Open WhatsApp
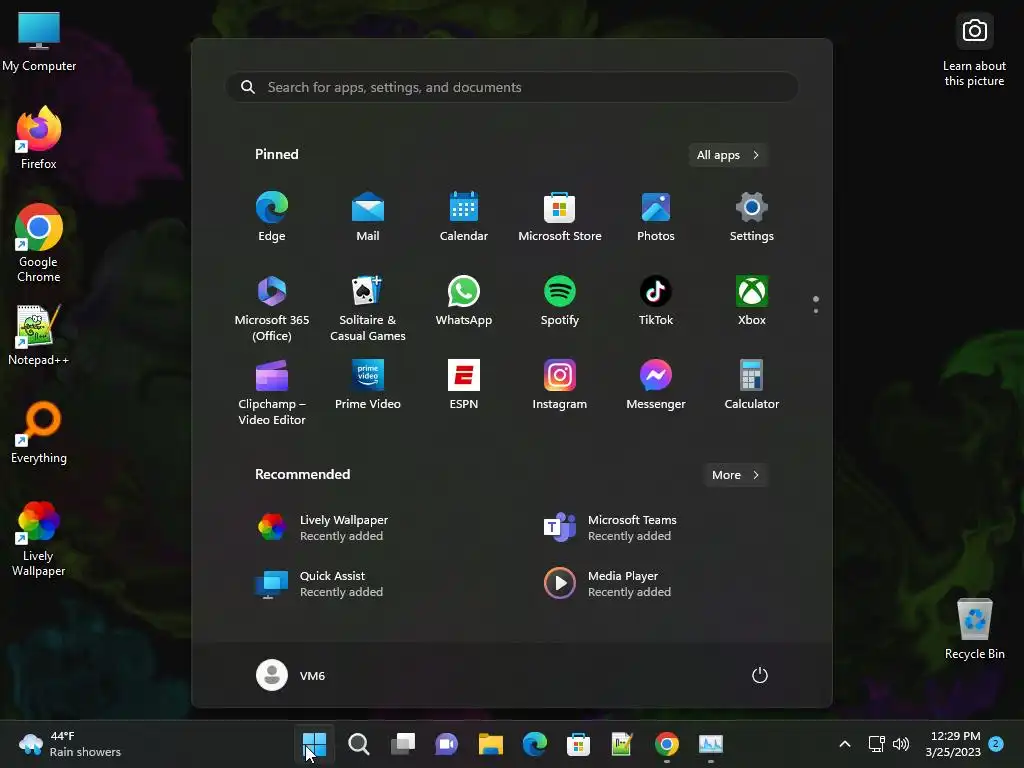The image size is (1024, 768). coord(464,302)
